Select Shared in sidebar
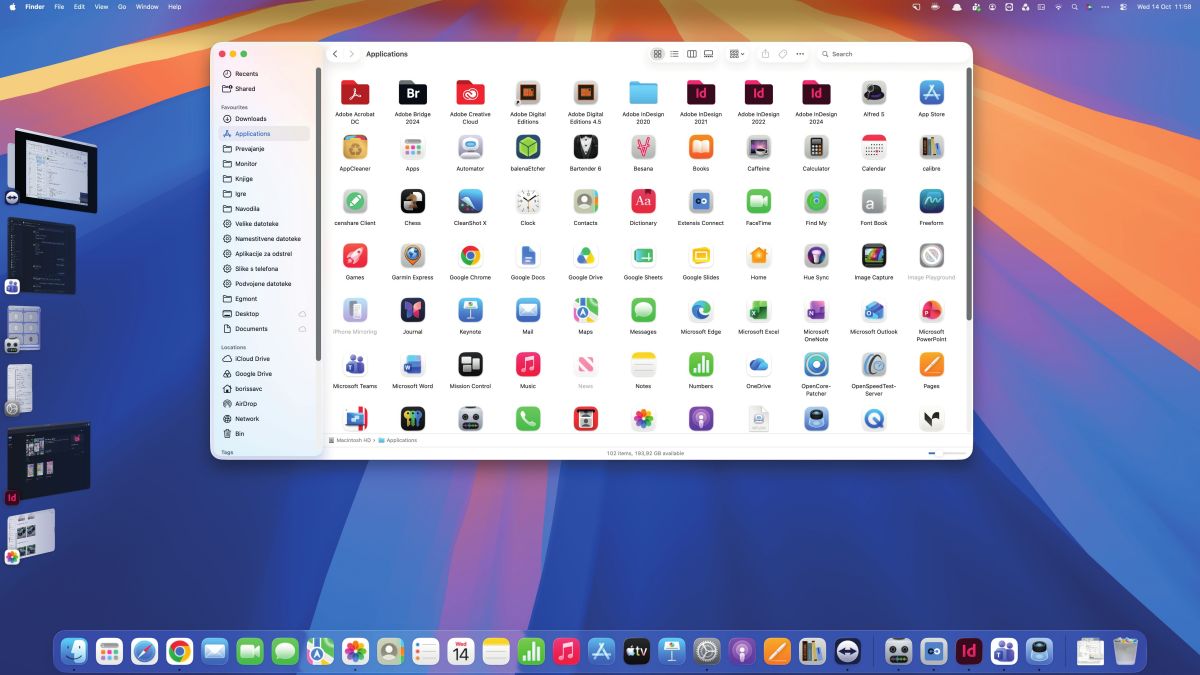1200x675 pixels. [x=265, y=89]
